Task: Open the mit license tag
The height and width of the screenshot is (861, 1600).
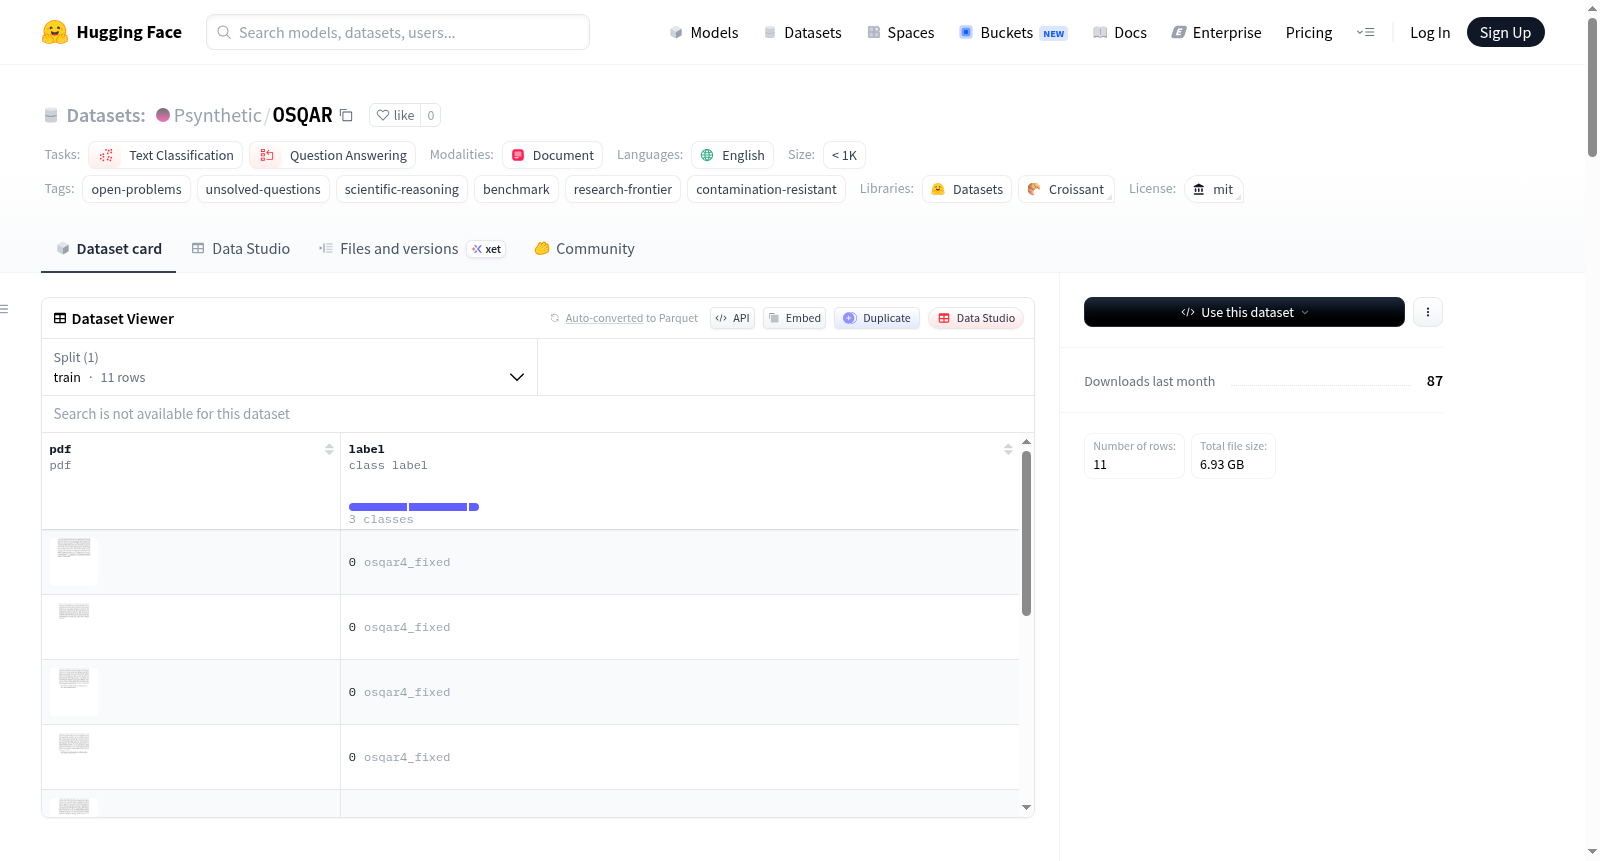Action: tap(1213, 189)
